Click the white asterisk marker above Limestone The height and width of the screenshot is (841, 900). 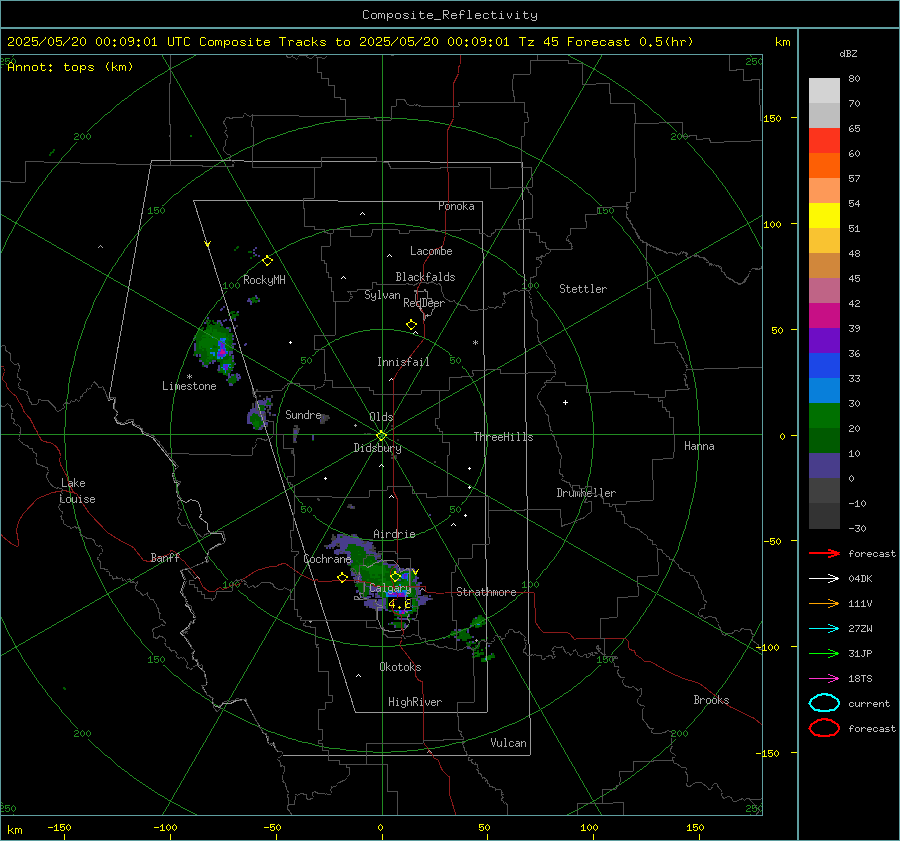[189, 377]
